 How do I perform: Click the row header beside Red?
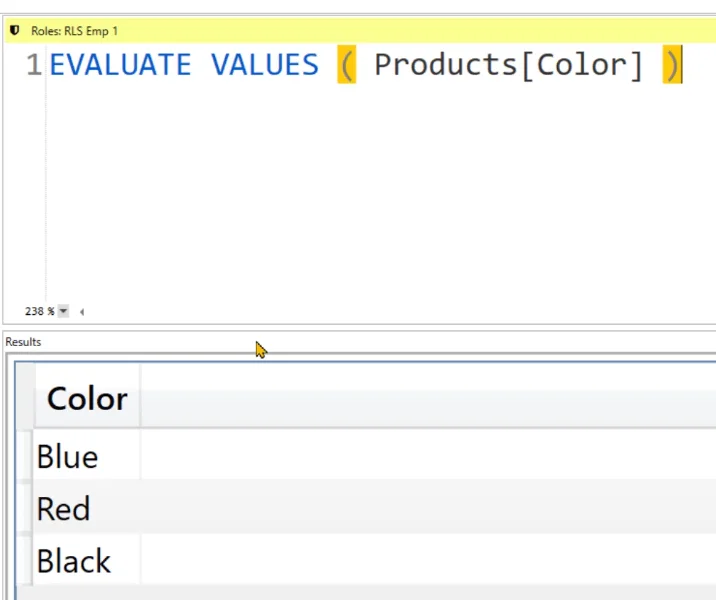(24, 507)
